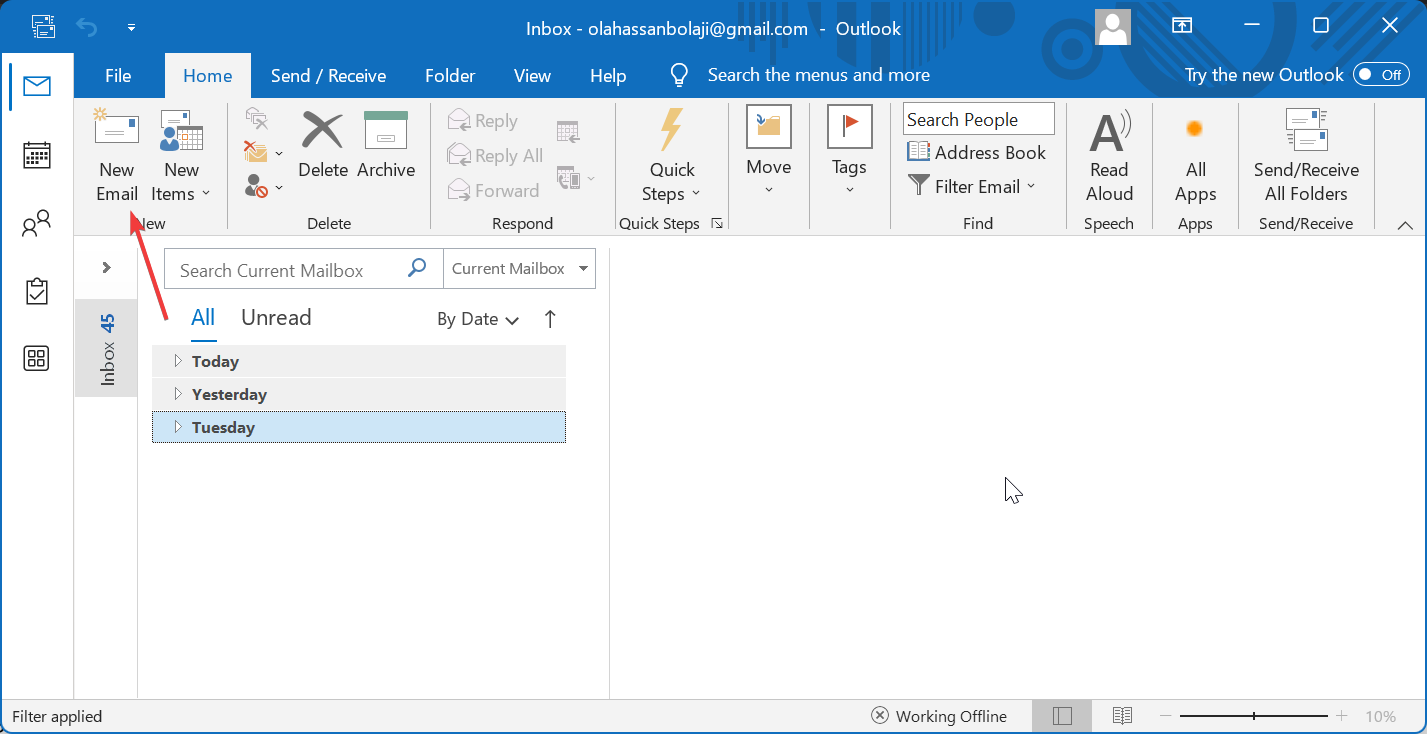
Task: Open All Apps from the ribbon
Action: (x=1195, y=155)
